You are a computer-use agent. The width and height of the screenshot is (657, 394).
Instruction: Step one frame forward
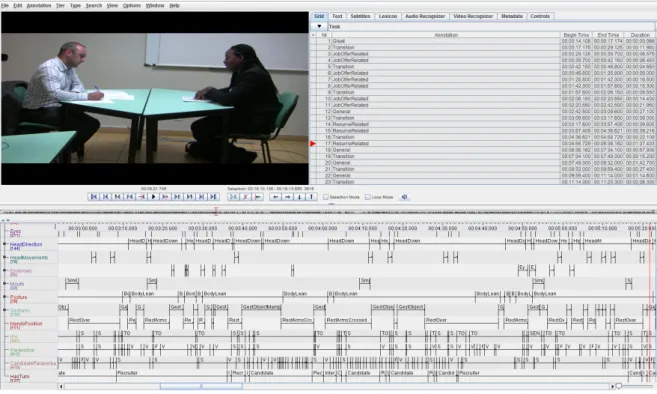[177, 197]
